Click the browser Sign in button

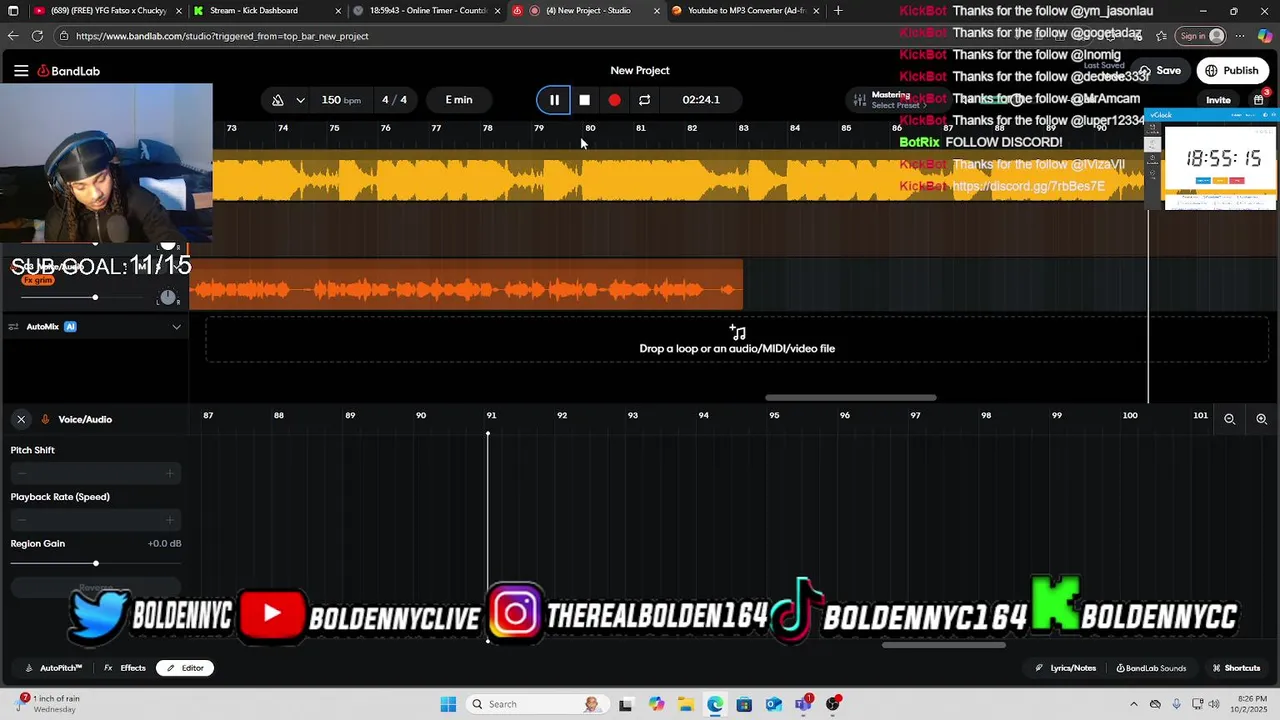(1201, 36)
